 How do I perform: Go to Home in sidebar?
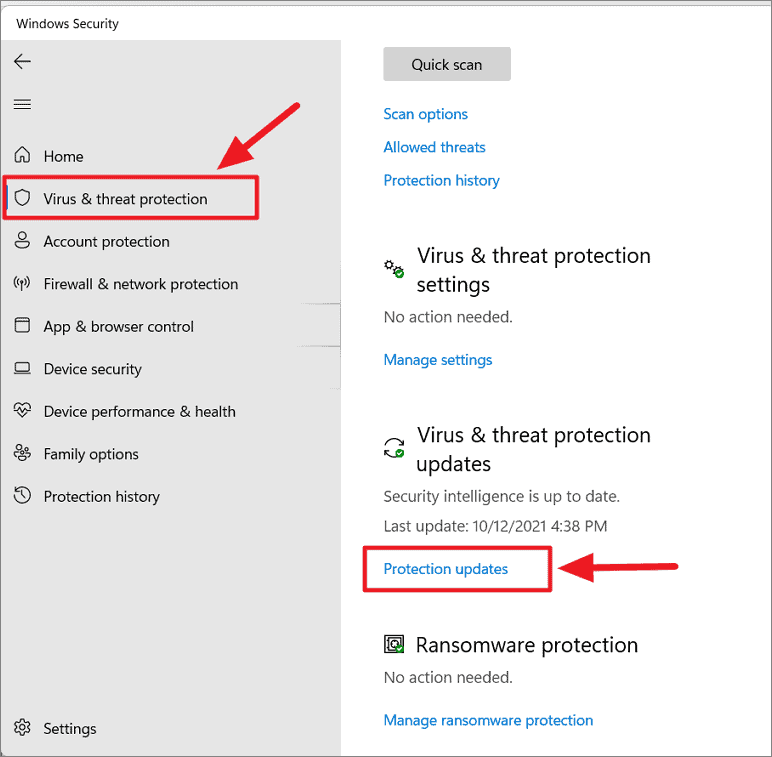64,157
